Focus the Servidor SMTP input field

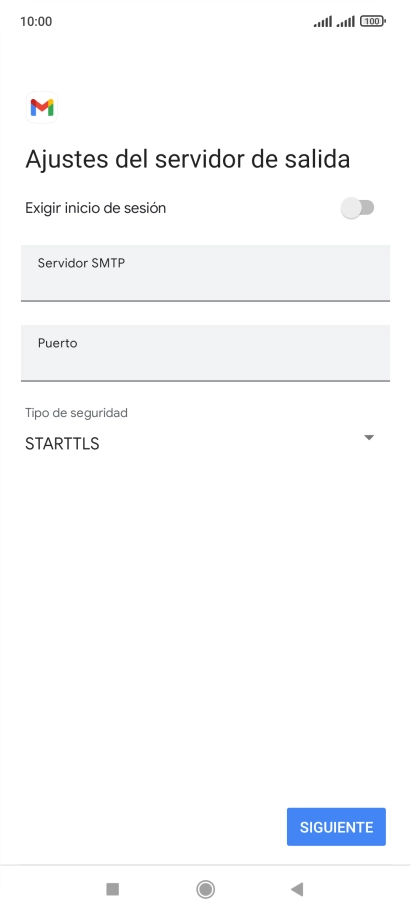205,273
